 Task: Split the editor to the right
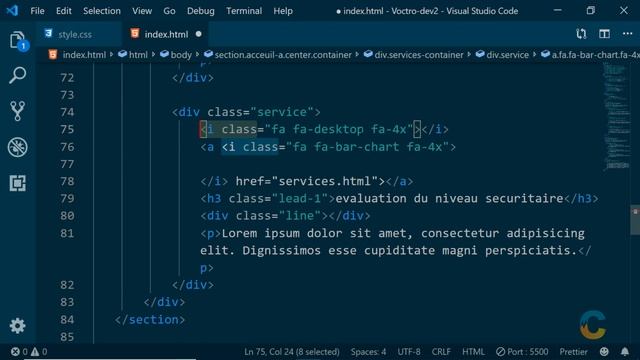pyautogui.click(x=604, y=34)
